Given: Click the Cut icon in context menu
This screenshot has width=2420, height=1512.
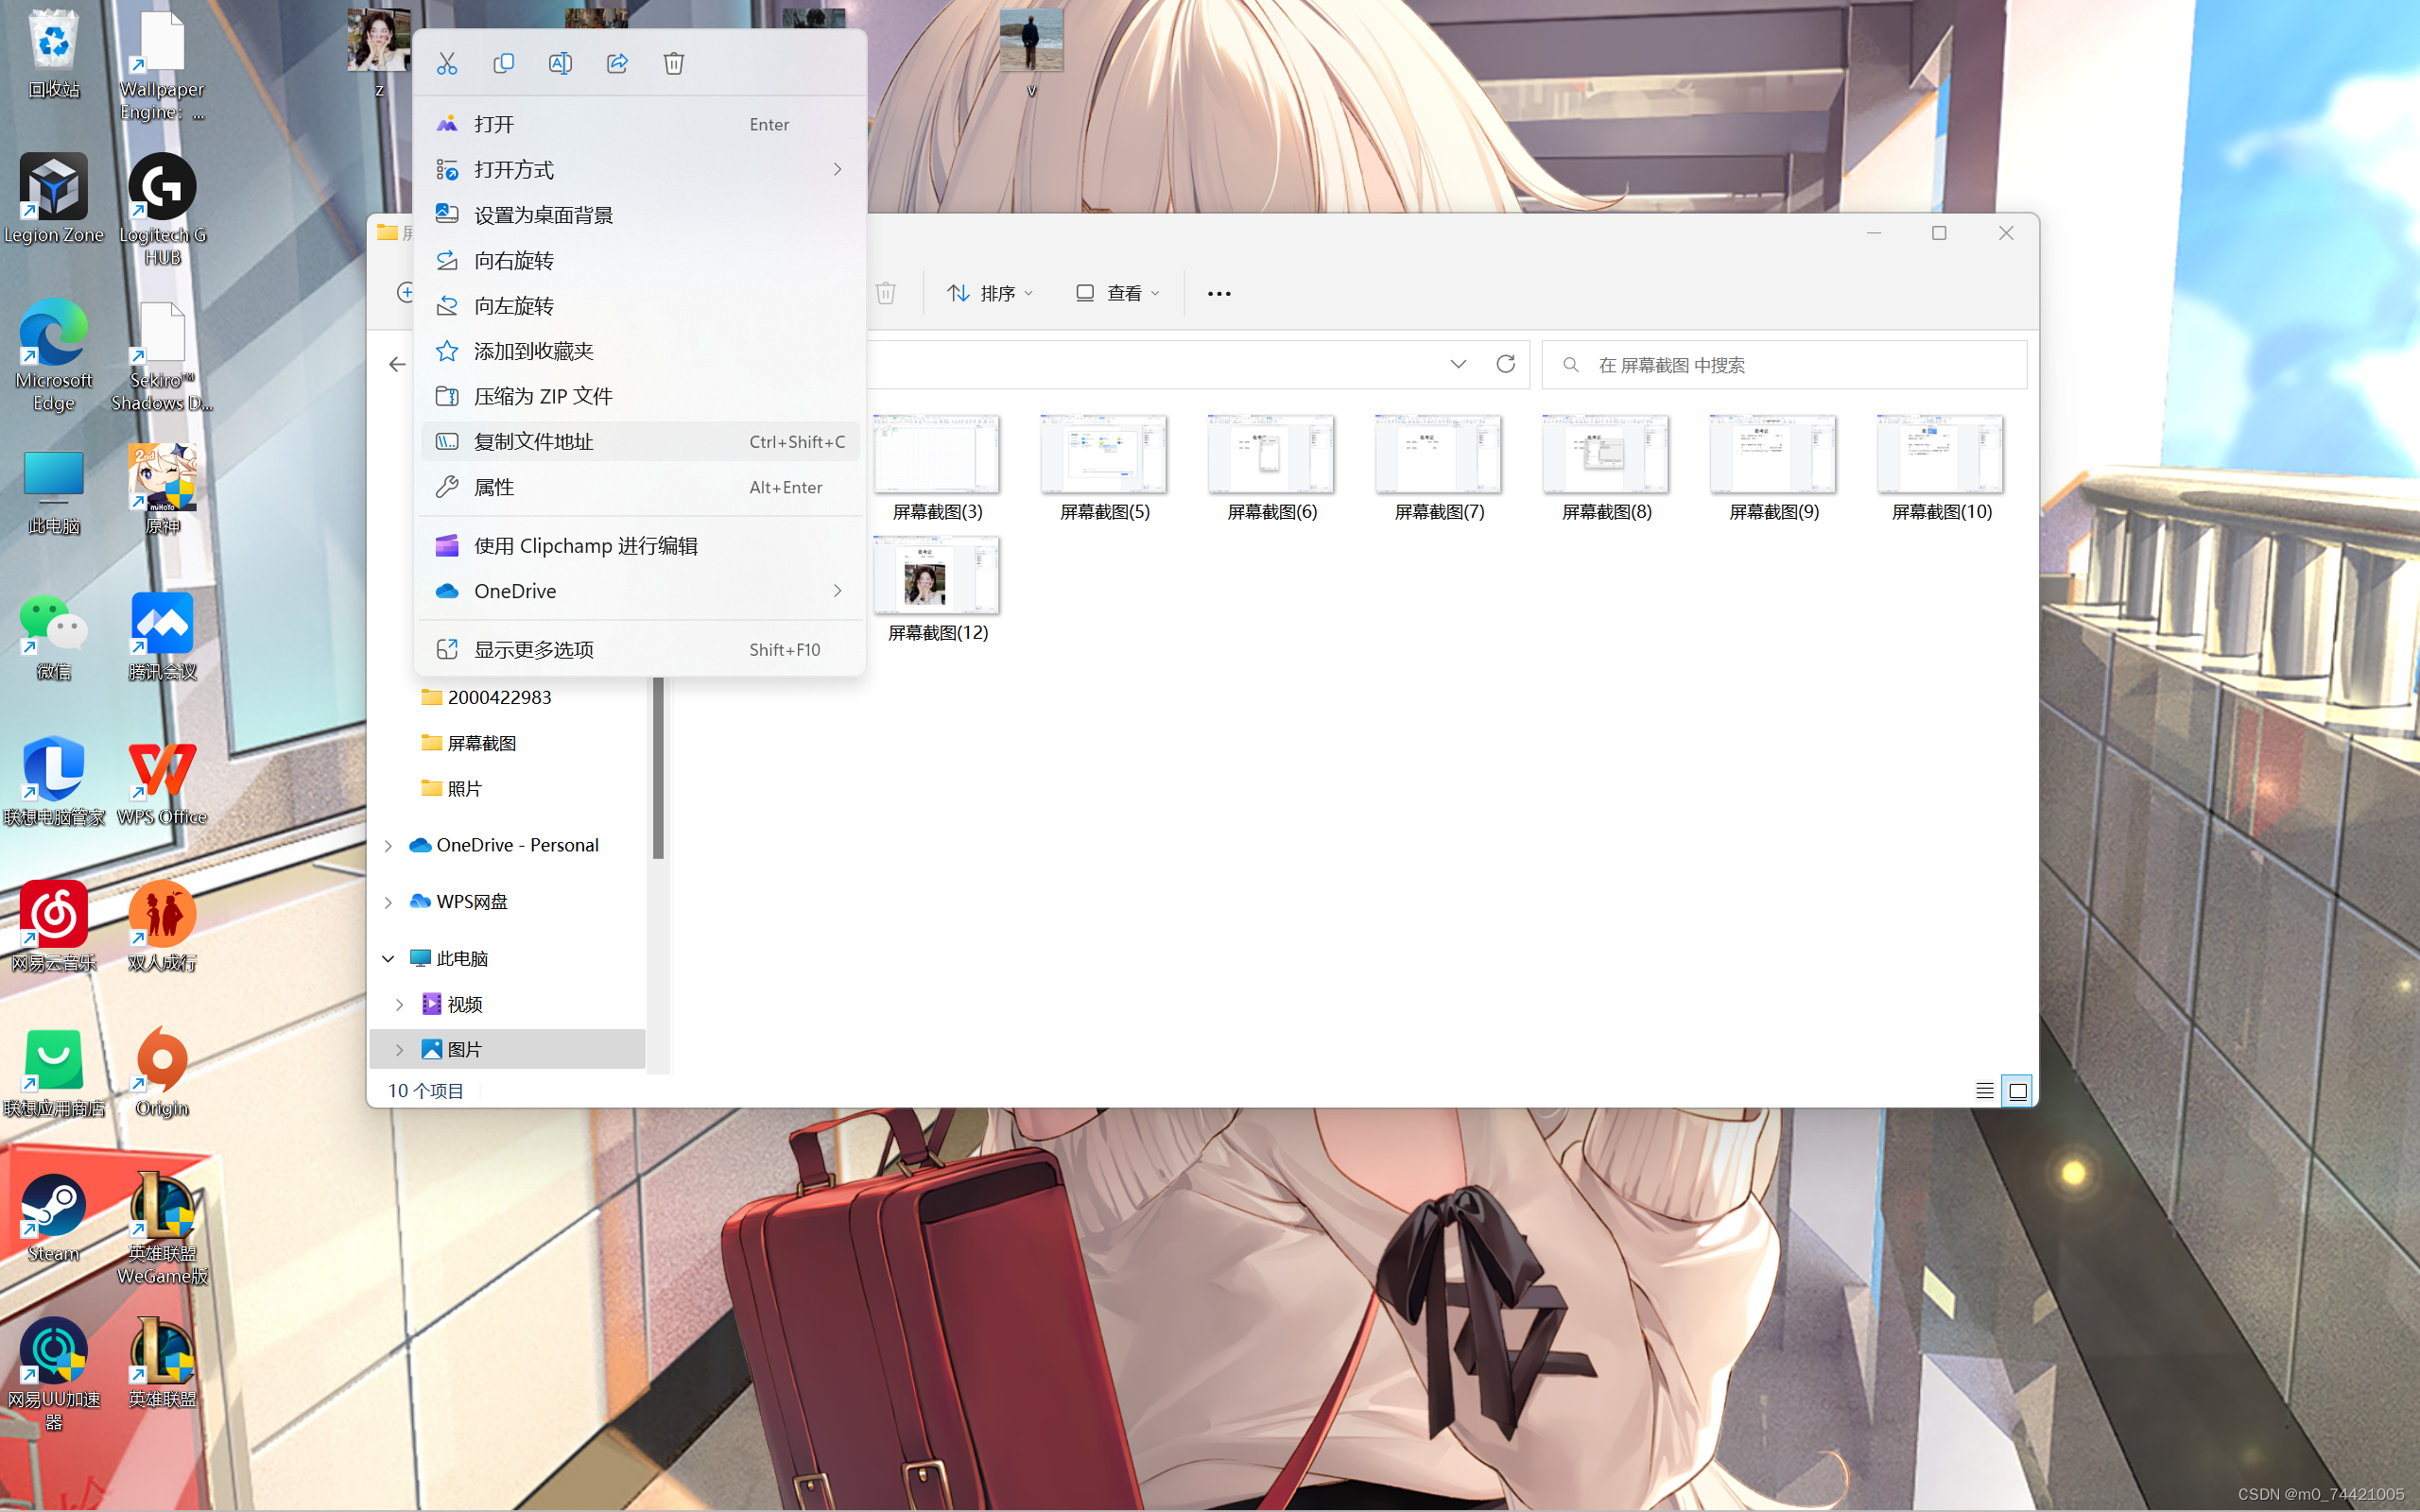Looking at the screenshot, I should pyautogui.click(x=447, y=64).
